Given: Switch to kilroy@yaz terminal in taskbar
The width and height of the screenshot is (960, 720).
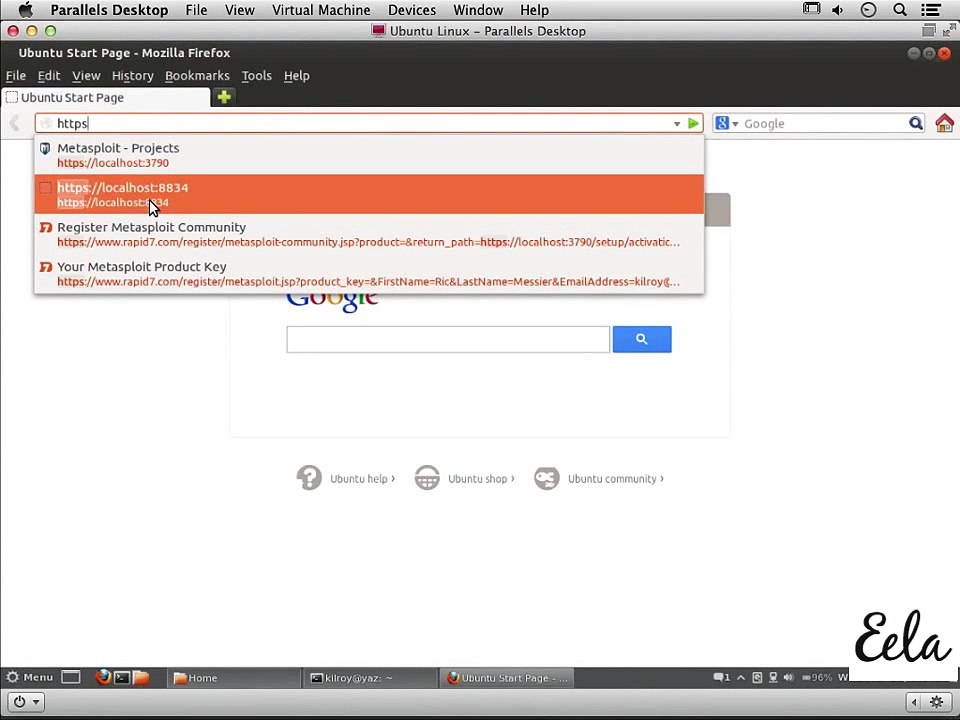Looking at the screenshot, I should click(x=370, y=678).
